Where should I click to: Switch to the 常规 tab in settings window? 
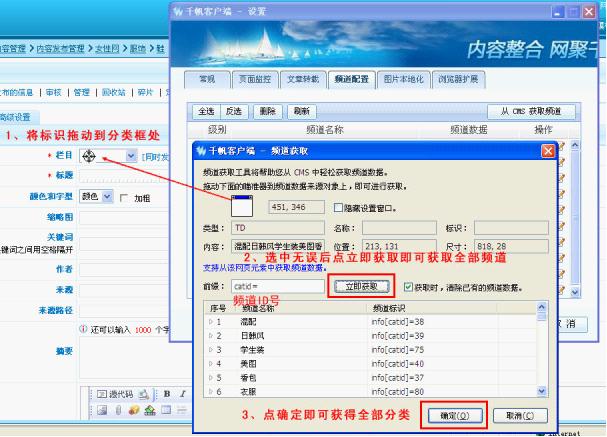pos(207,79)
